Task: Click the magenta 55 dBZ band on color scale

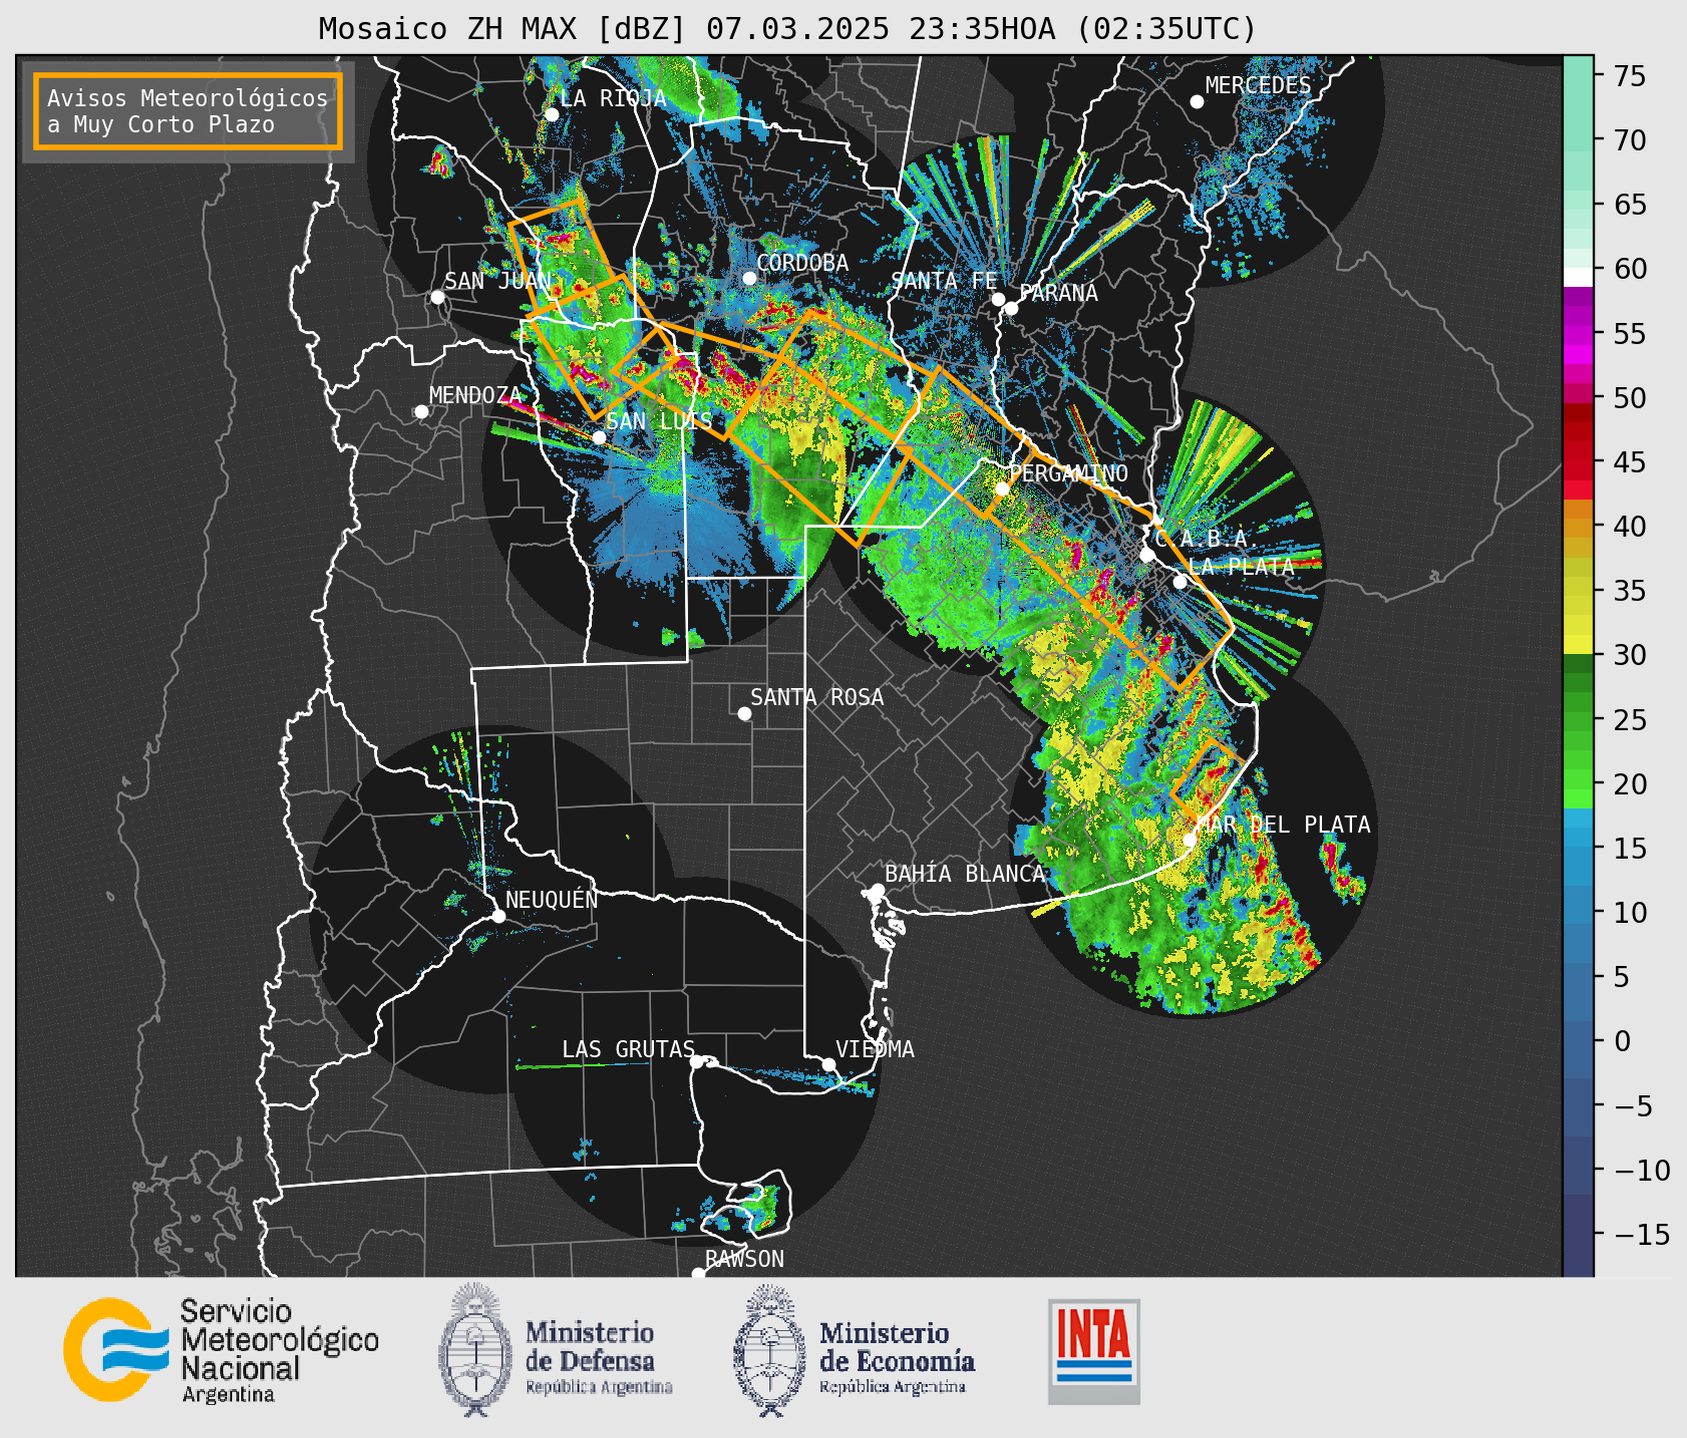Action: (1578, 333)
